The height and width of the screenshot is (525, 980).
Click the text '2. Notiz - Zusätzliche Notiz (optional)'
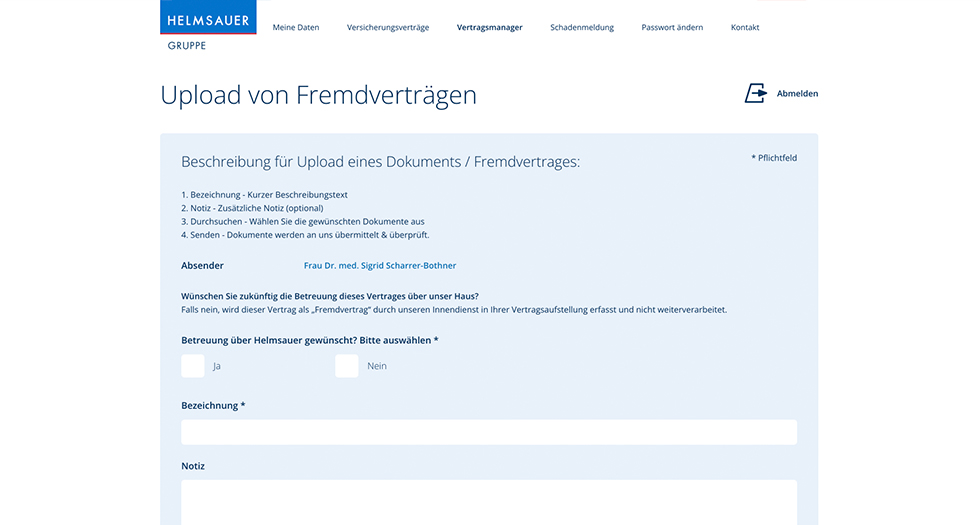(x=252, y=208)
